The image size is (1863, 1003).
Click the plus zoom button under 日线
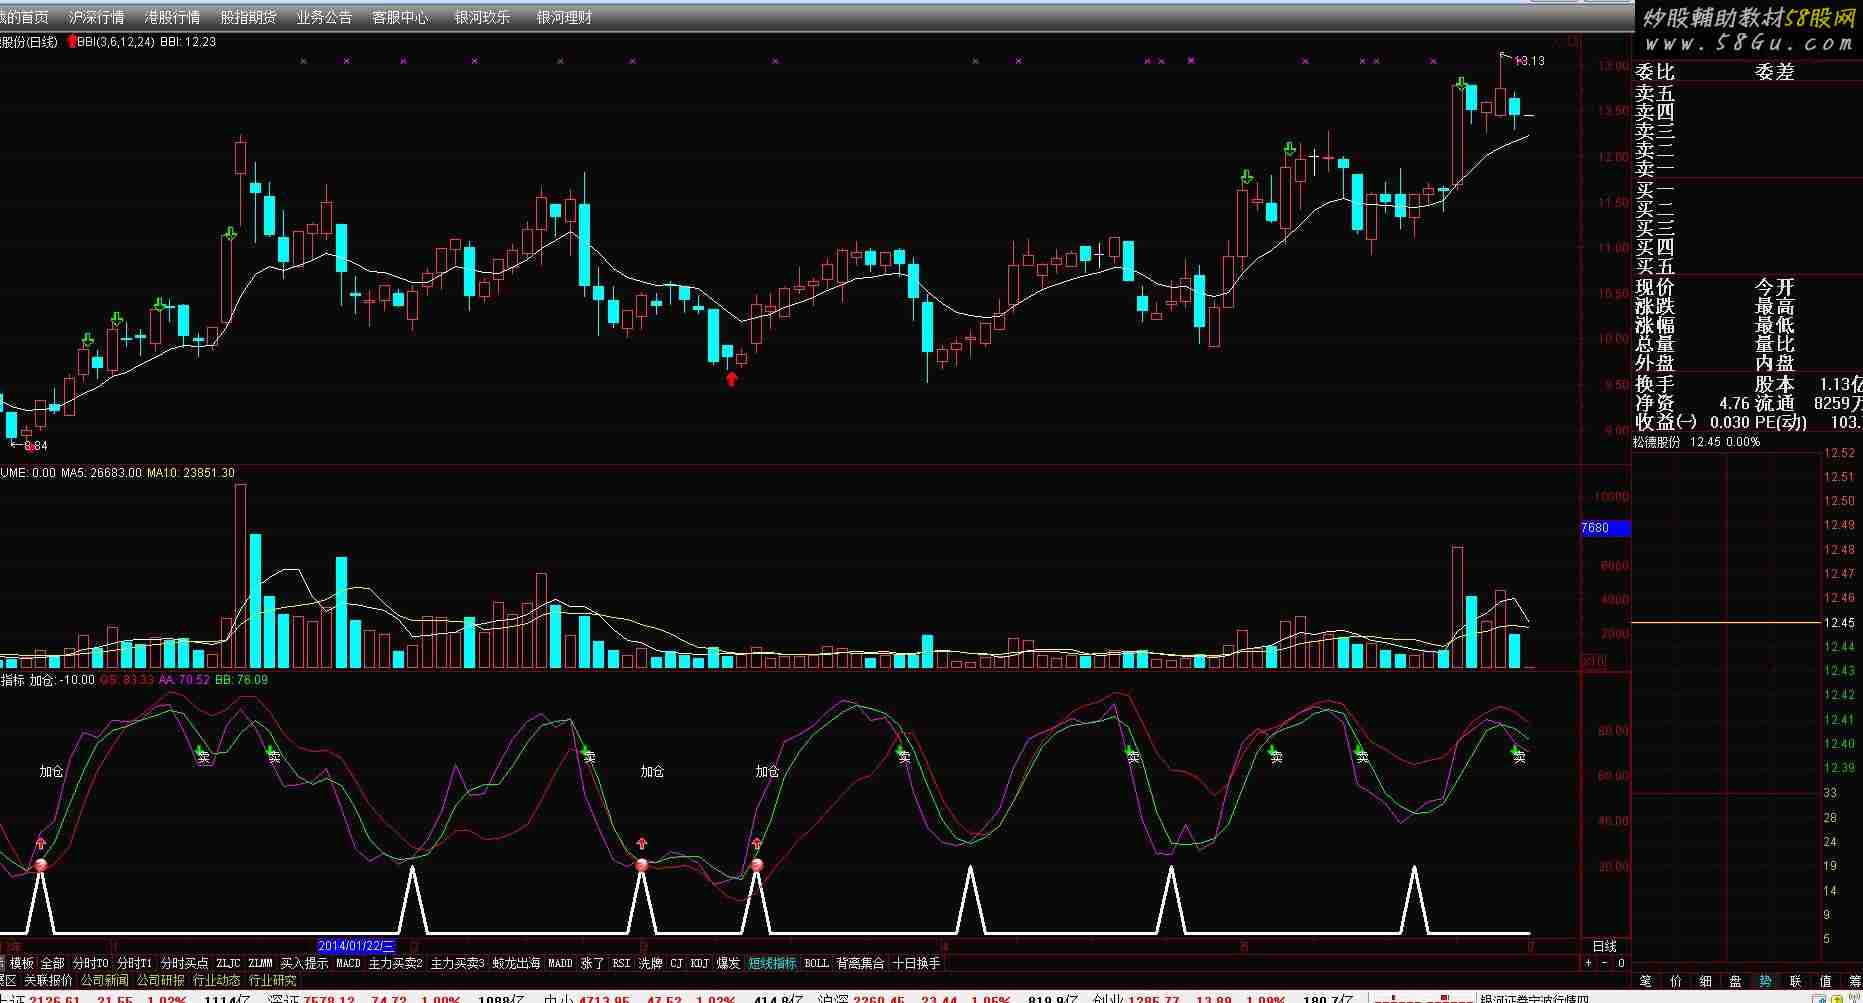click(x=1589, y=963)
